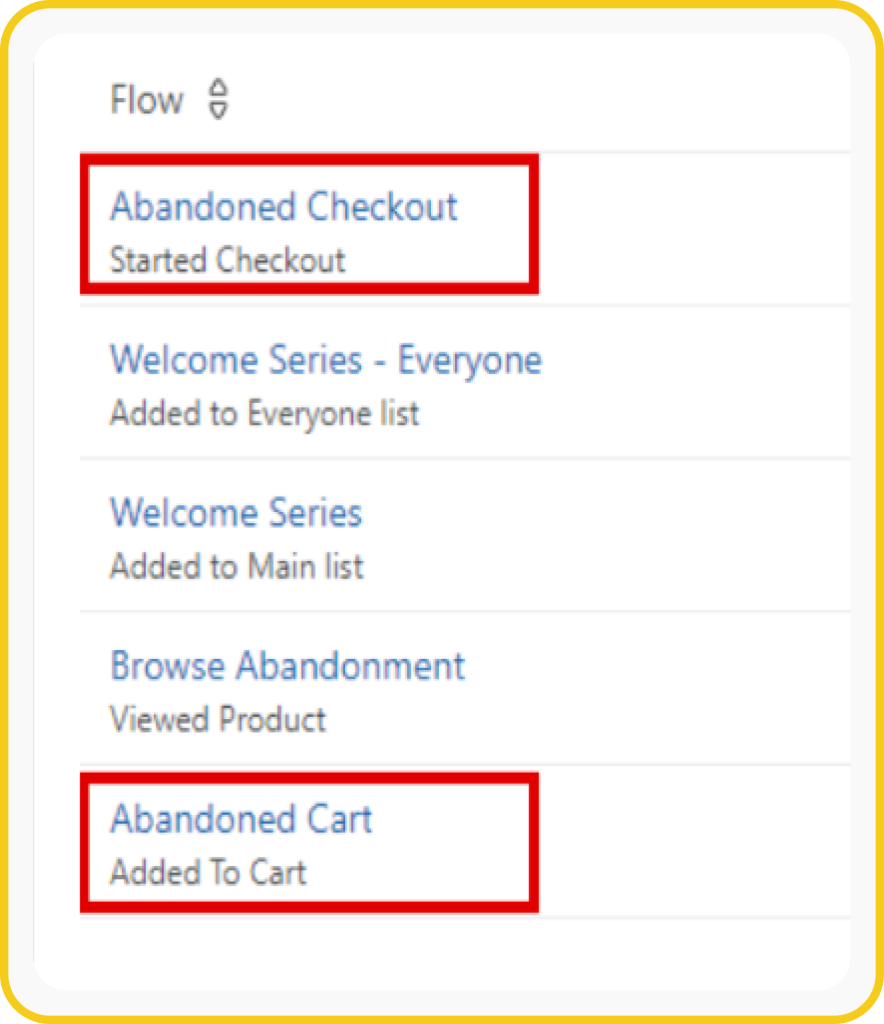Screen dimensions: 884x1024
Task: Open the Browse Abandonment flow
Action: tap(287, 666)
